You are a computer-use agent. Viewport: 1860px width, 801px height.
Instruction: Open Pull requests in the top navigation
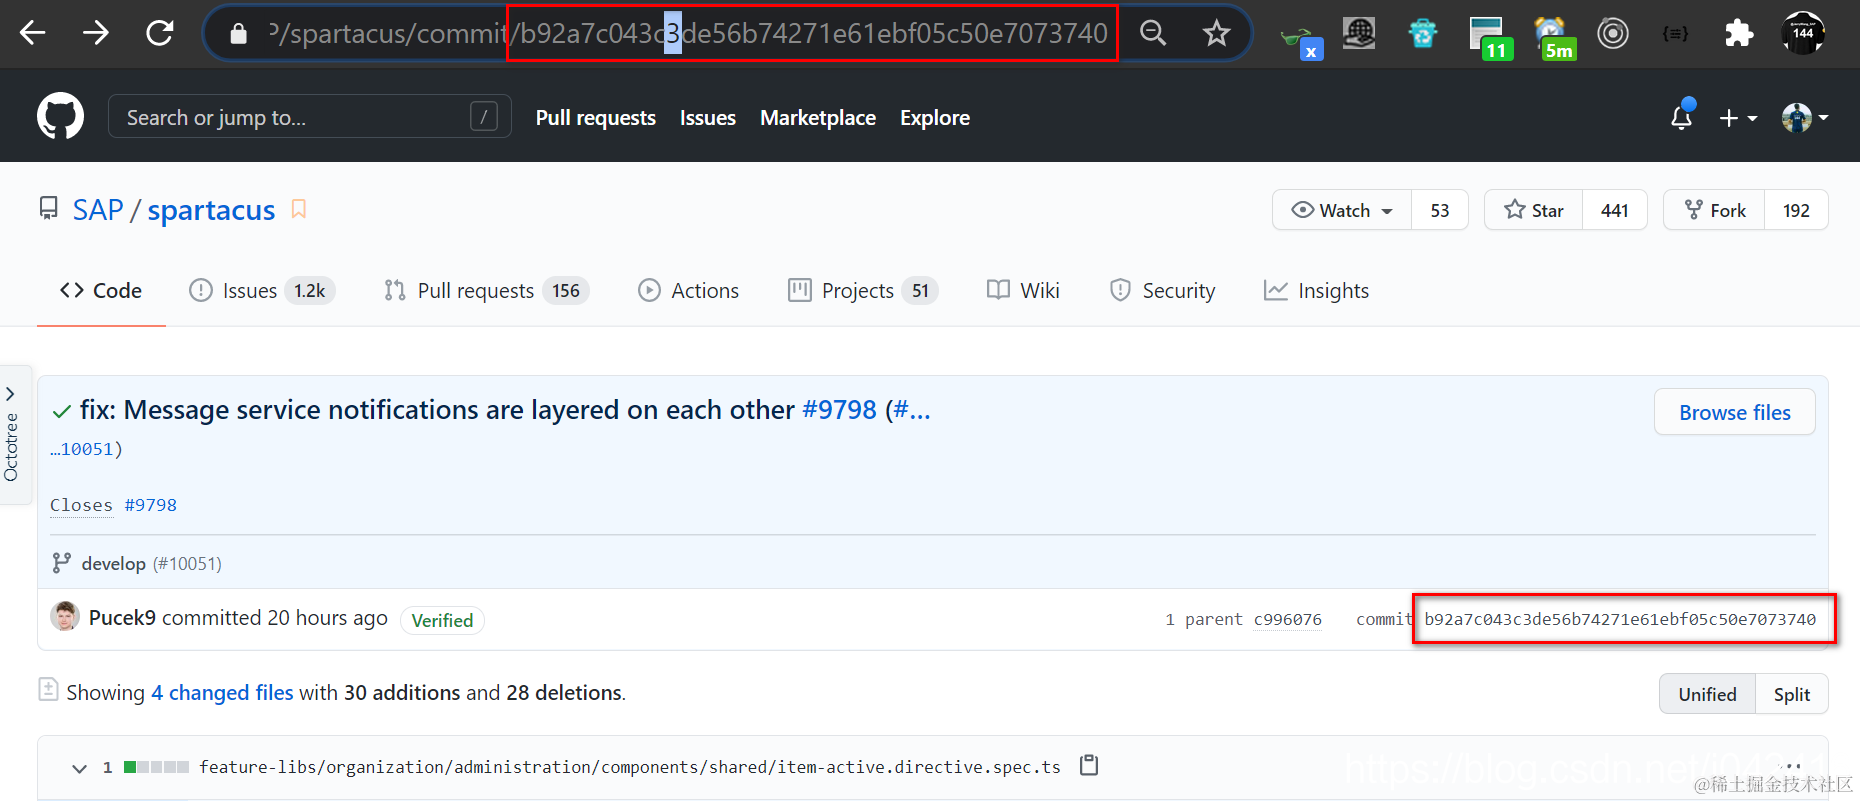click(x=595, y=118)
